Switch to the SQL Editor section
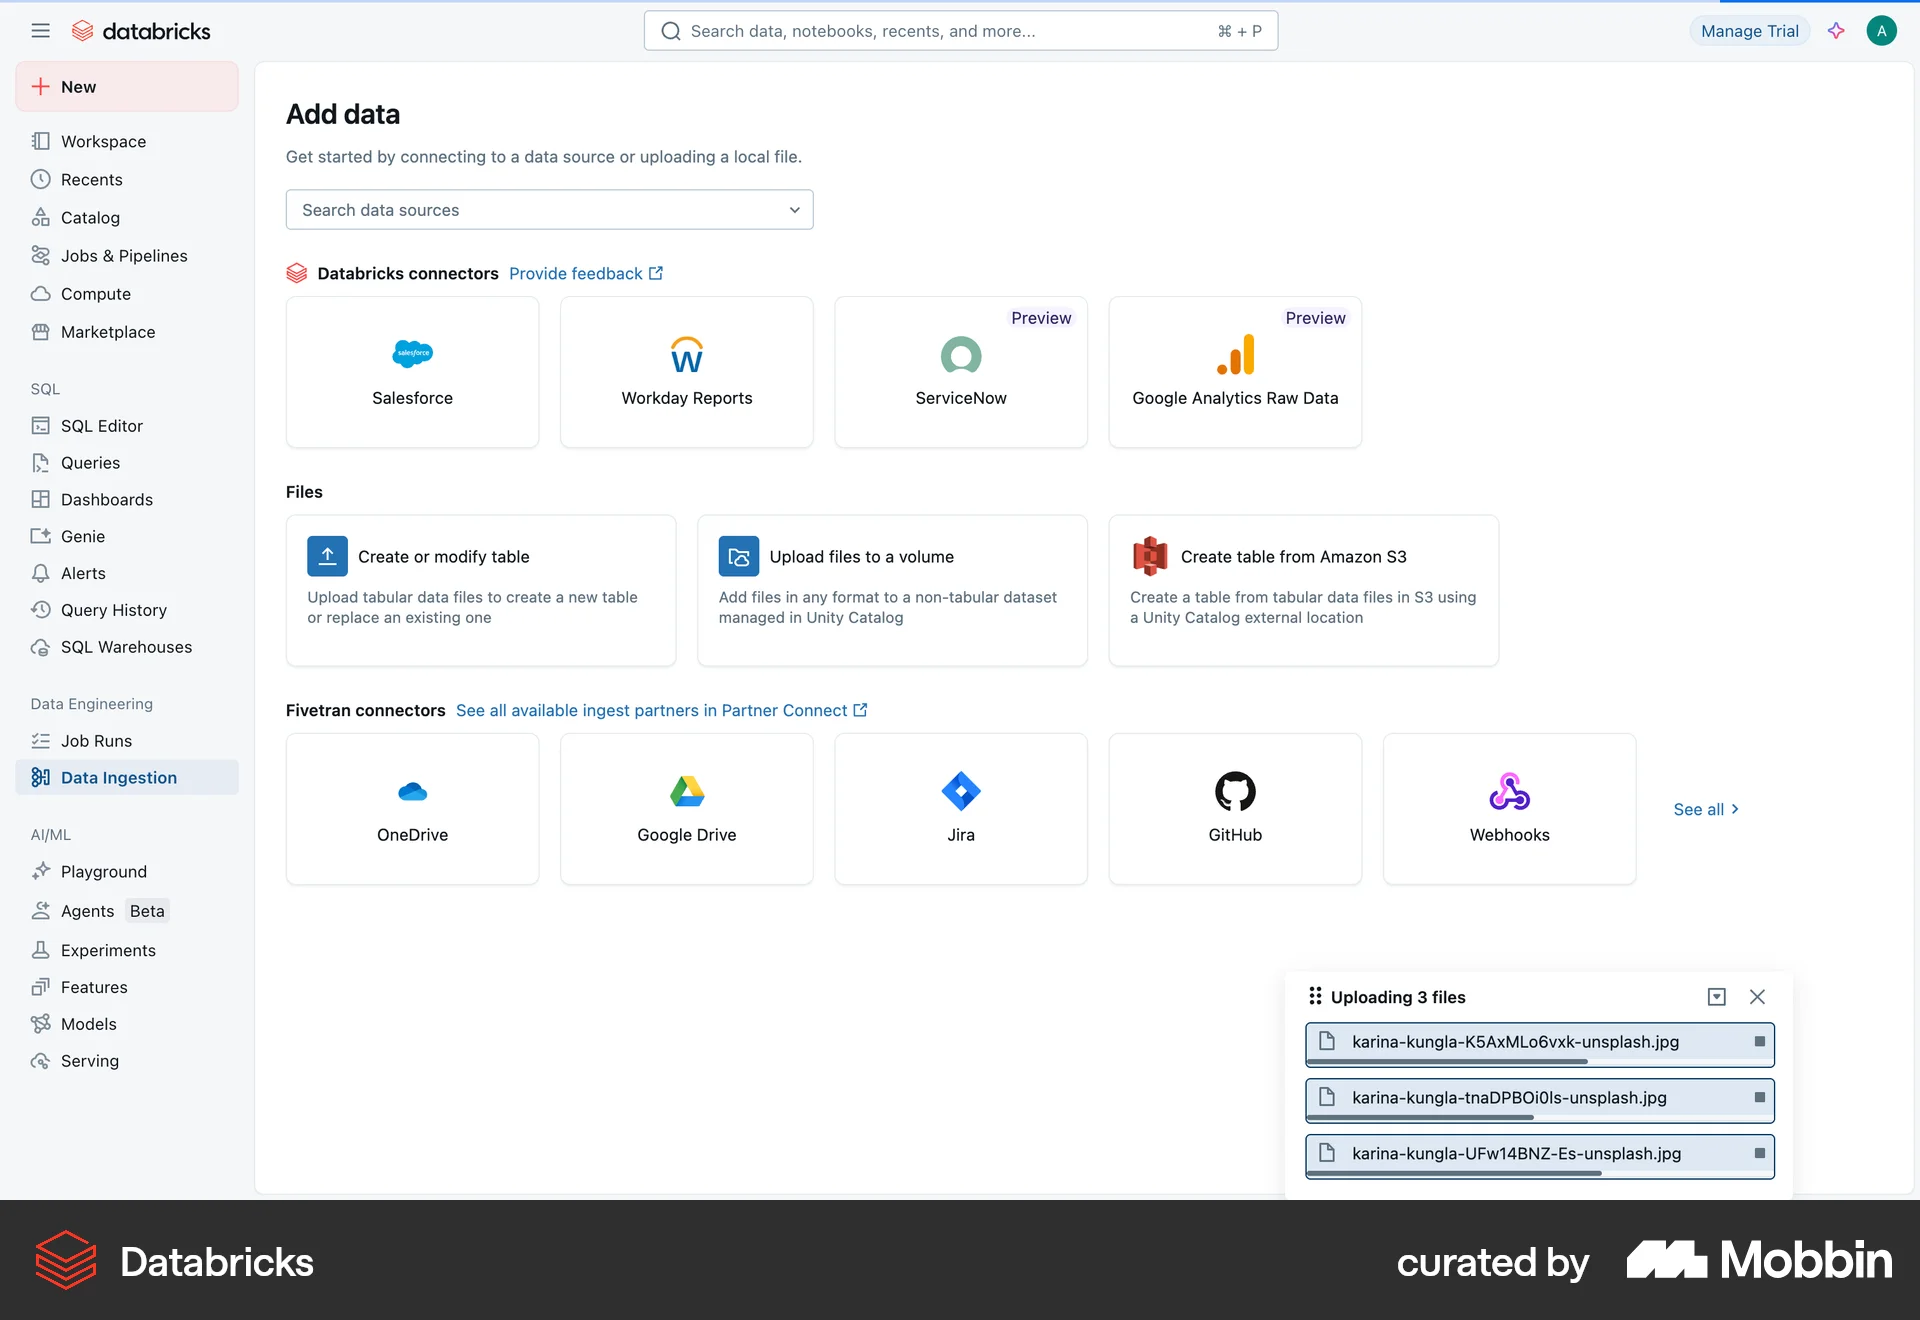The height and width of the screenshot is (1320, 1920). tap(101, 425)
